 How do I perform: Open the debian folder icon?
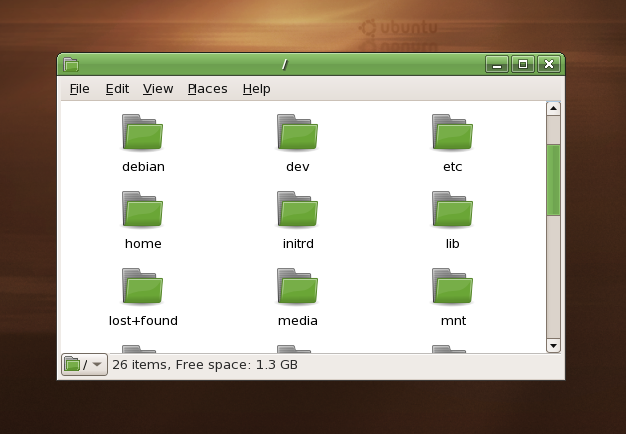click(x=143, y=132)
